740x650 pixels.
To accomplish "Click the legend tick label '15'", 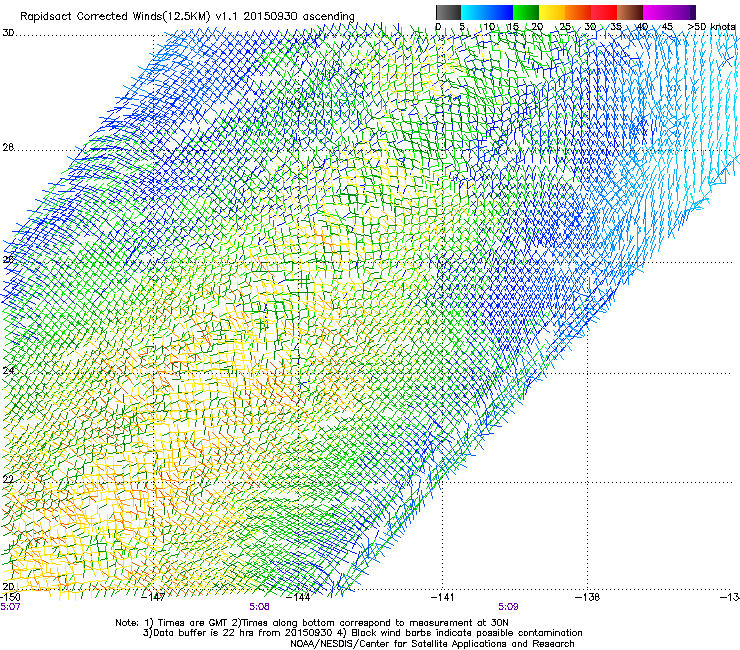I will (x=513, y=27).
